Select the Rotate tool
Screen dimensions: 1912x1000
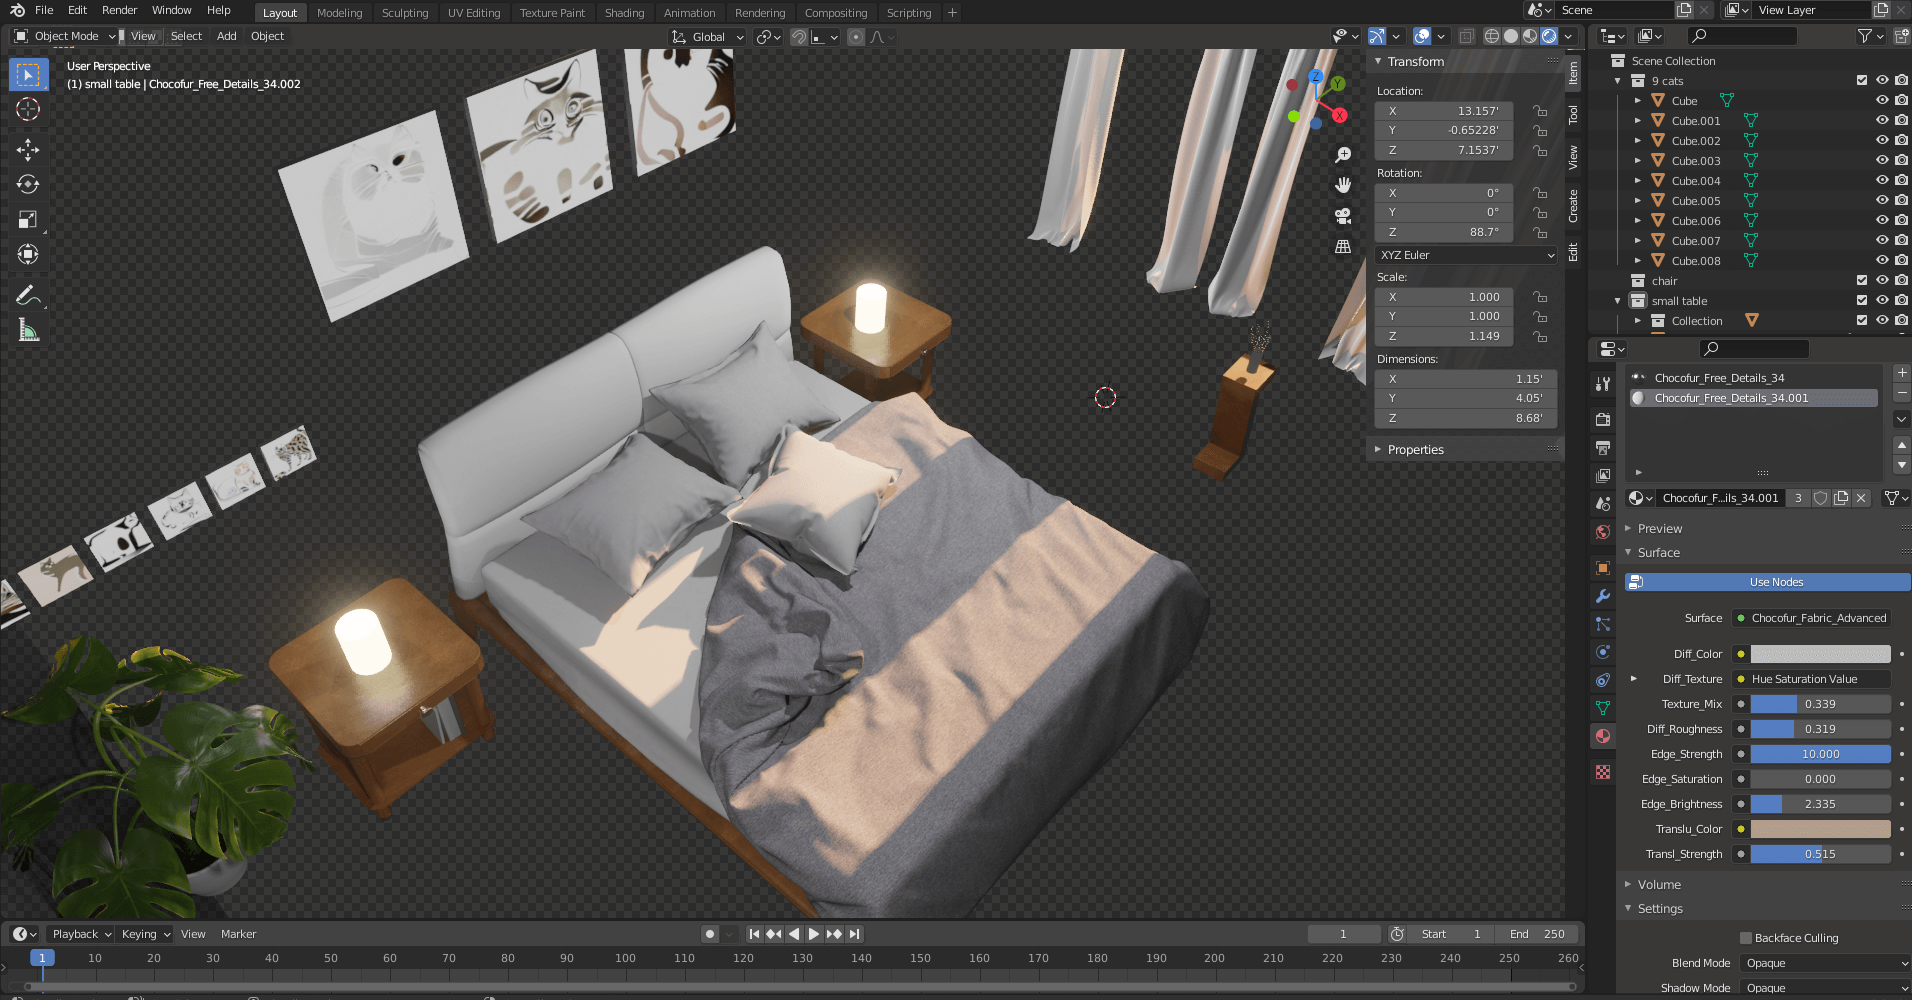(x=28, y=184)
